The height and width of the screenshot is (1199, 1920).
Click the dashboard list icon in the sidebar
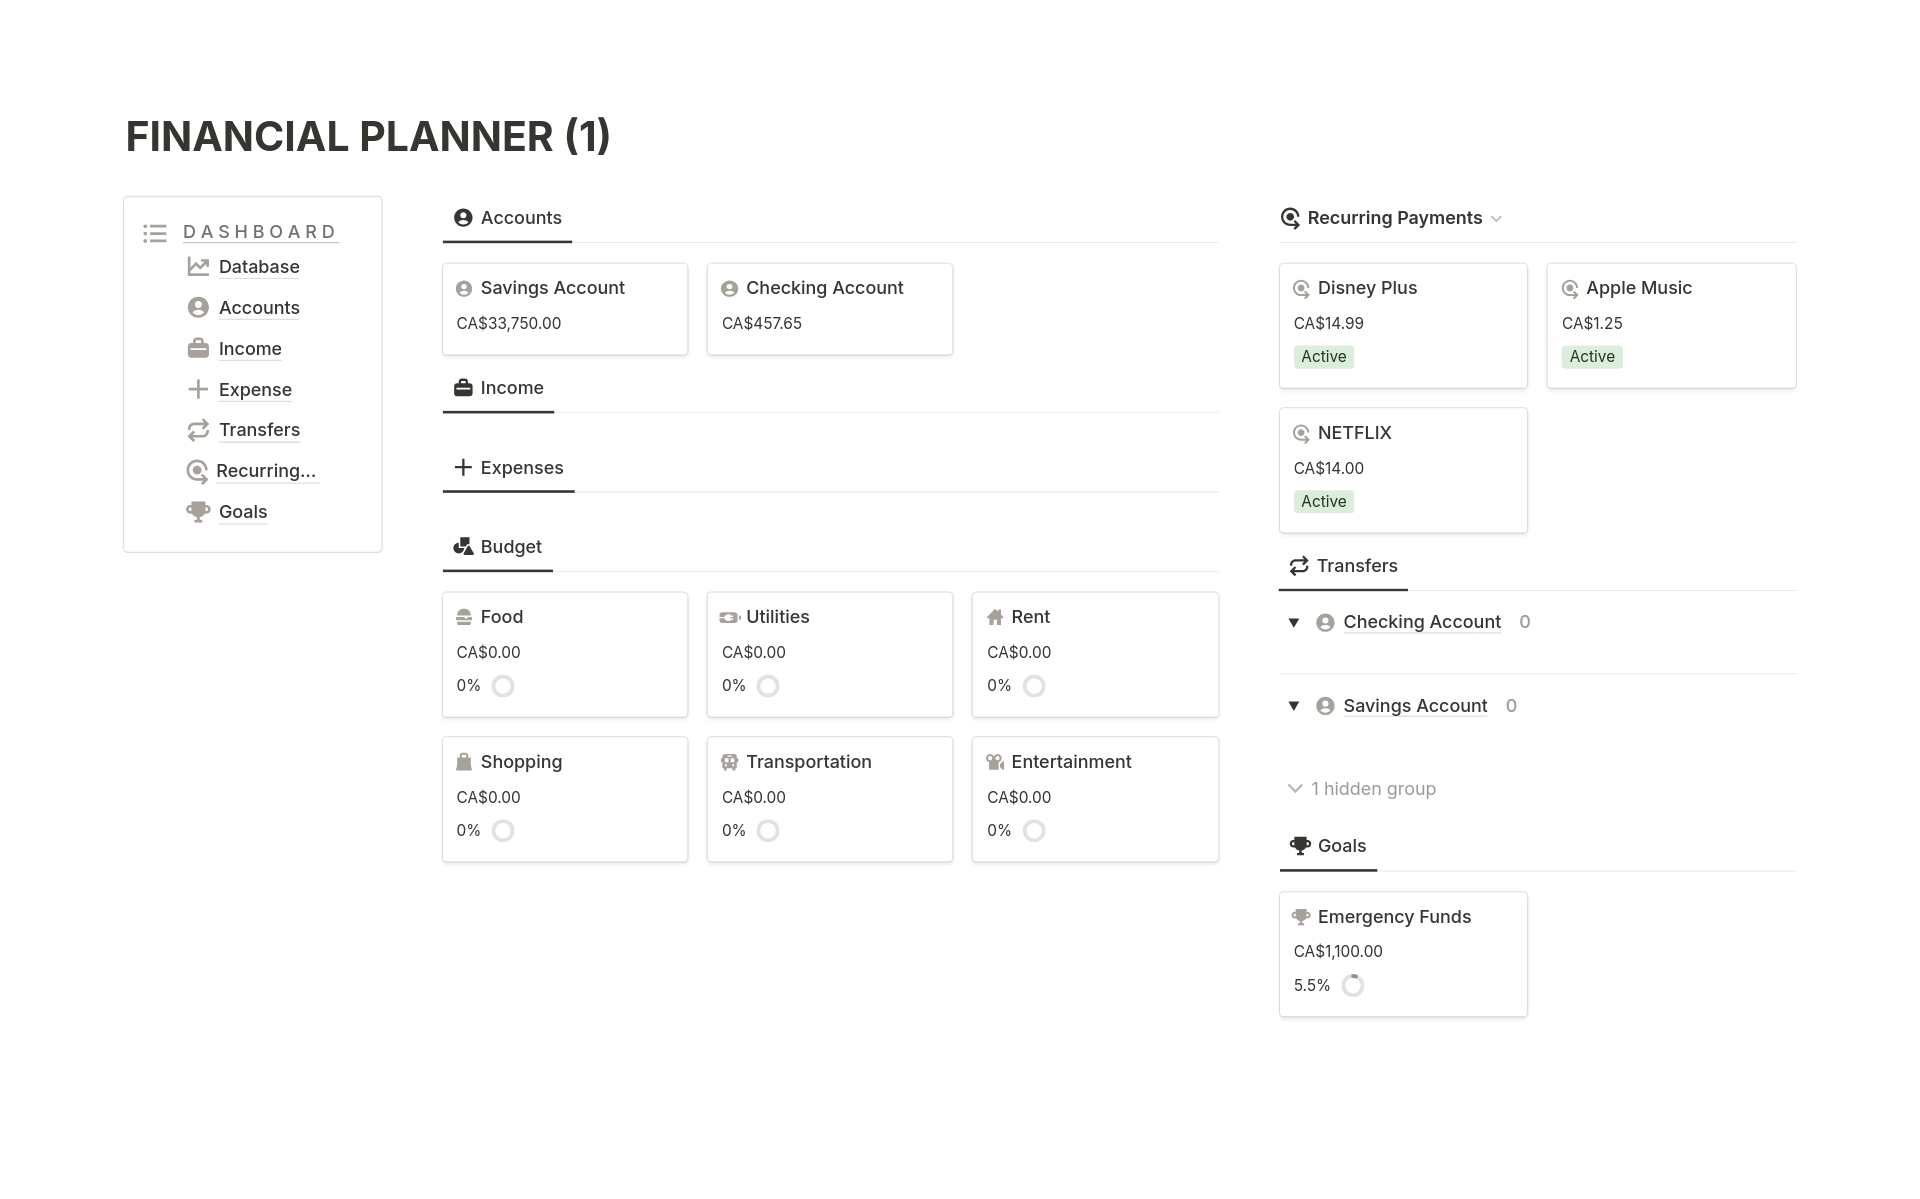(x=155, y=233)
